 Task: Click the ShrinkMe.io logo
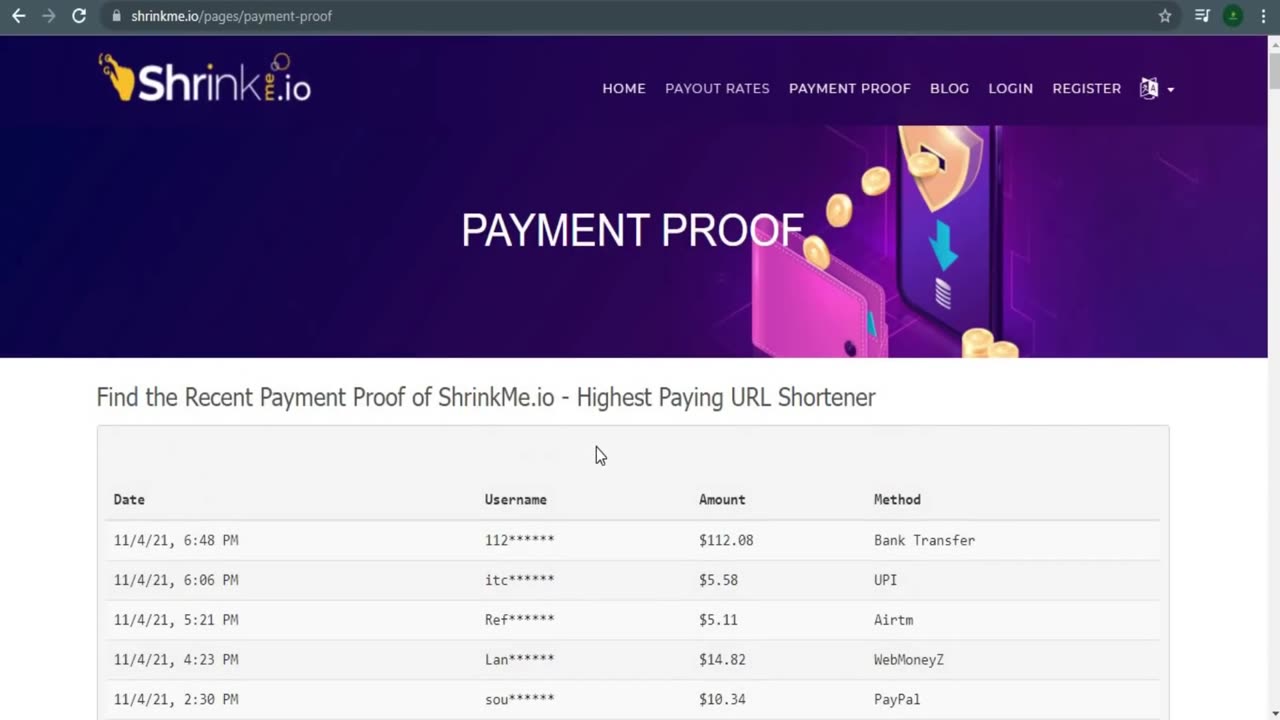pos(204,78)
